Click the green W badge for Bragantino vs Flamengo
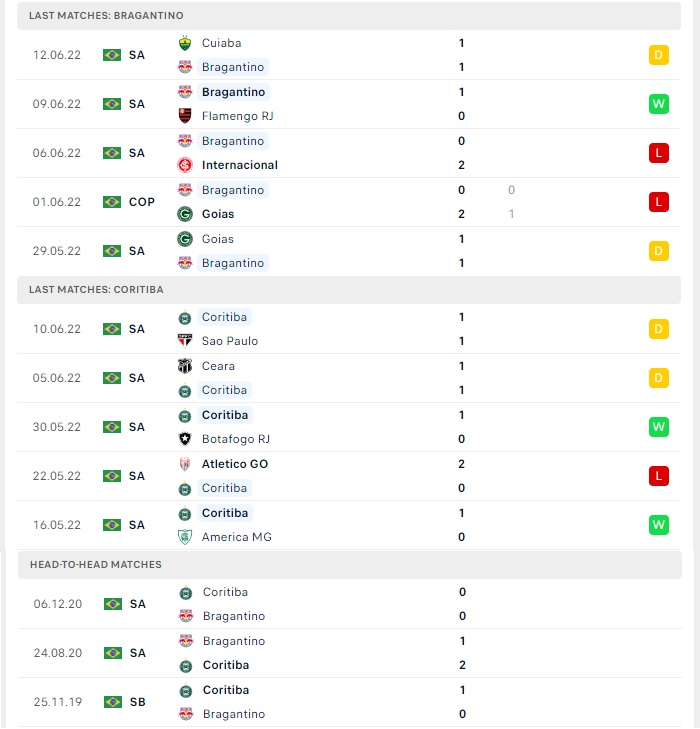Screen dimensions: 700x729 (659, 104)
